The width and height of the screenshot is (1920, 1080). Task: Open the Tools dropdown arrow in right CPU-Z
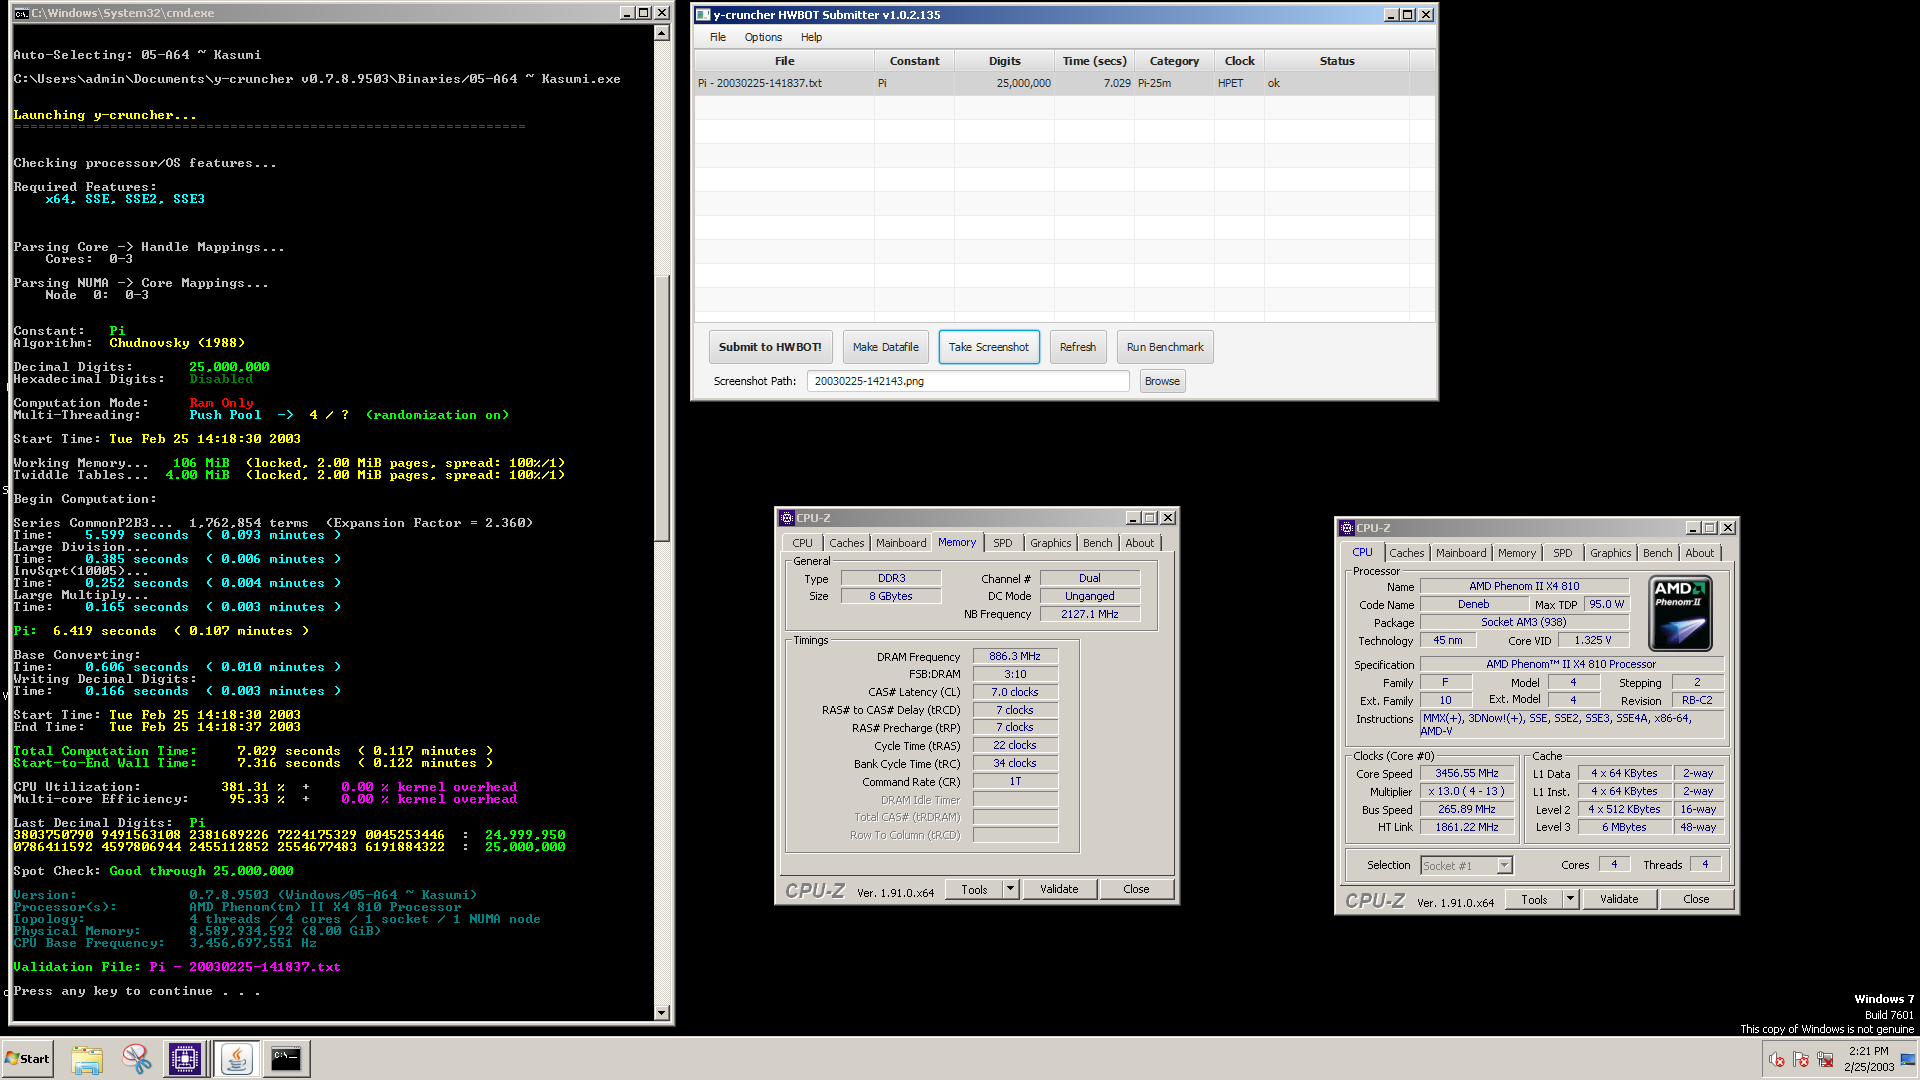coord(1570,899)
